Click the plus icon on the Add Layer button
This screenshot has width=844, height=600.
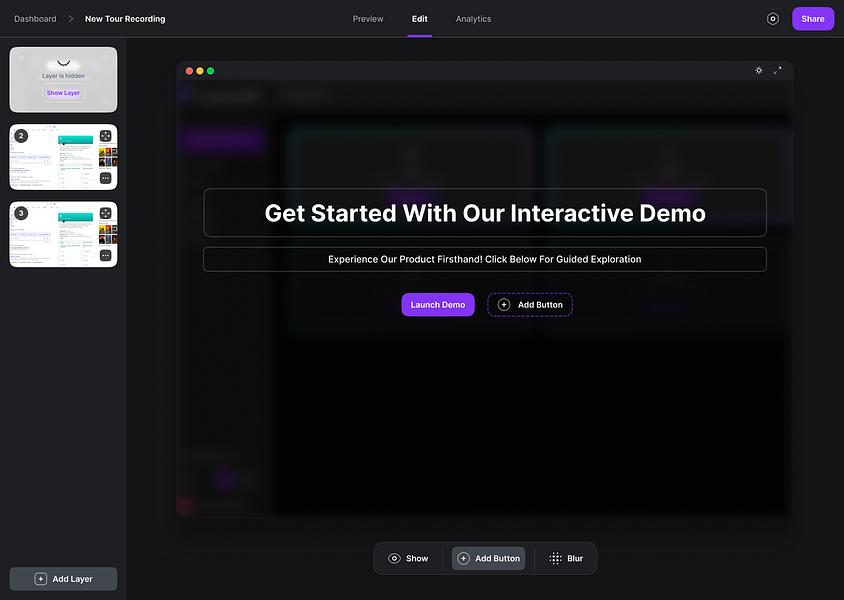tap(40, 578)
